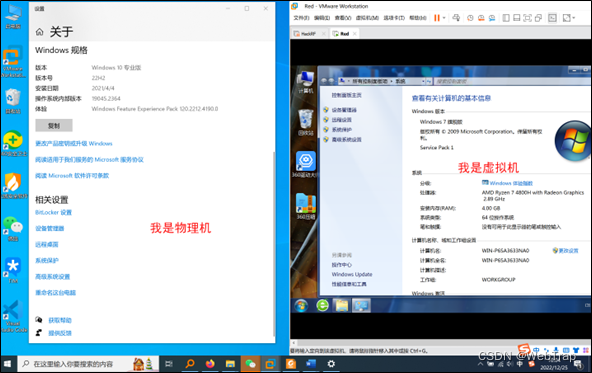Open 更改产品密钥或升级 Windows link
592x373 pixels.
tap(74, 143)
